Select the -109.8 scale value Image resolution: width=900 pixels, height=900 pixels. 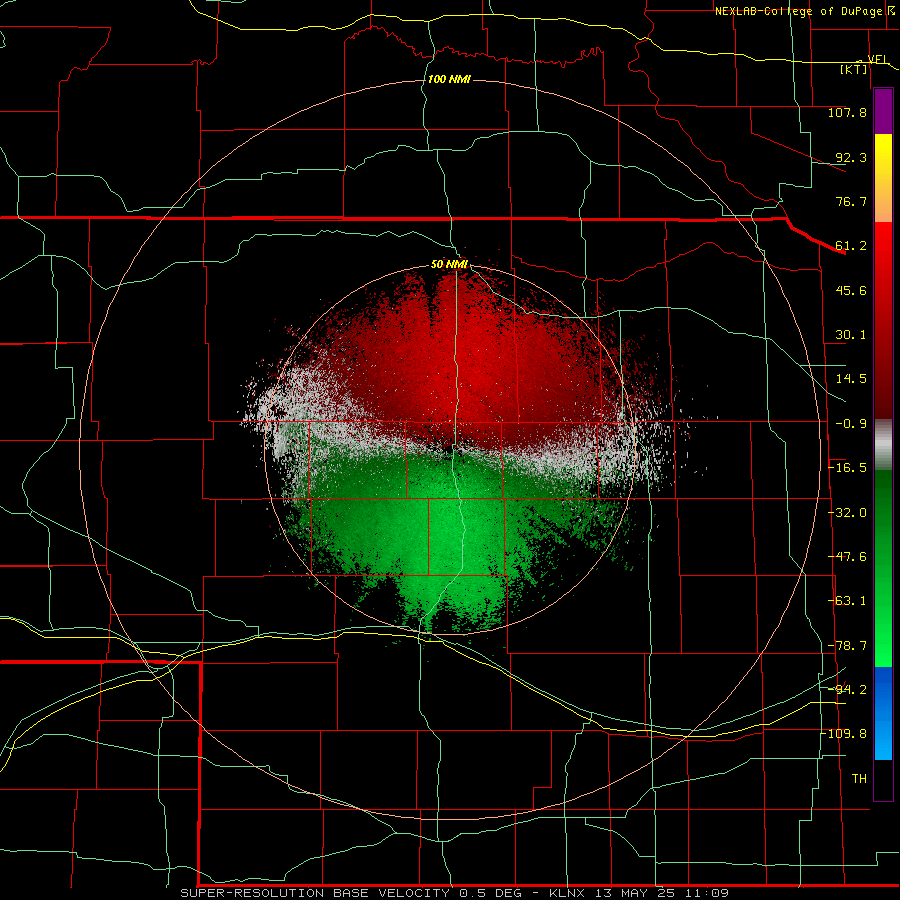coord(844,734)
